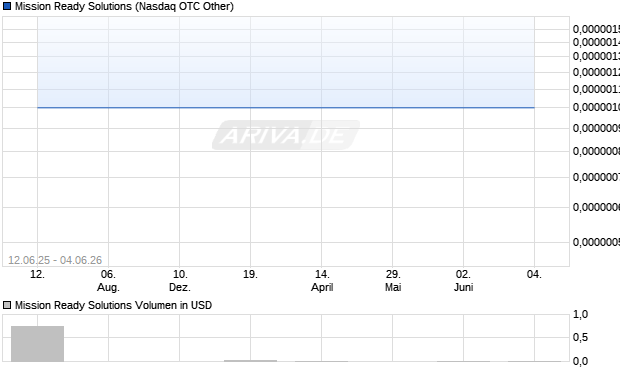Click the price axis label level with the blue line
Image resolution: width=620 pixels, height=371 pixels.
(596, 107)
